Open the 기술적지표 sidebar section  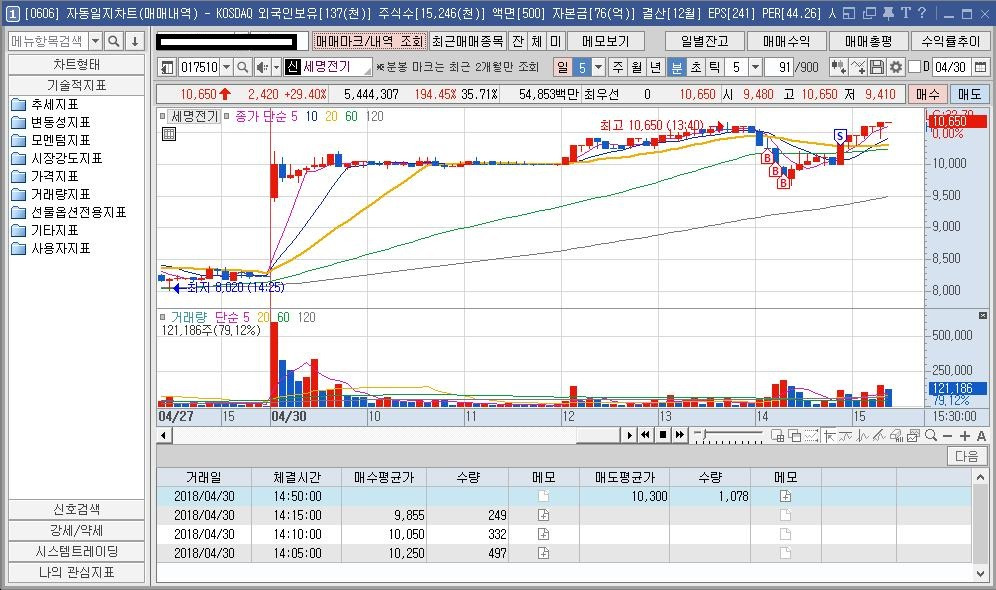pyautogui.click(x=76, y=85)
